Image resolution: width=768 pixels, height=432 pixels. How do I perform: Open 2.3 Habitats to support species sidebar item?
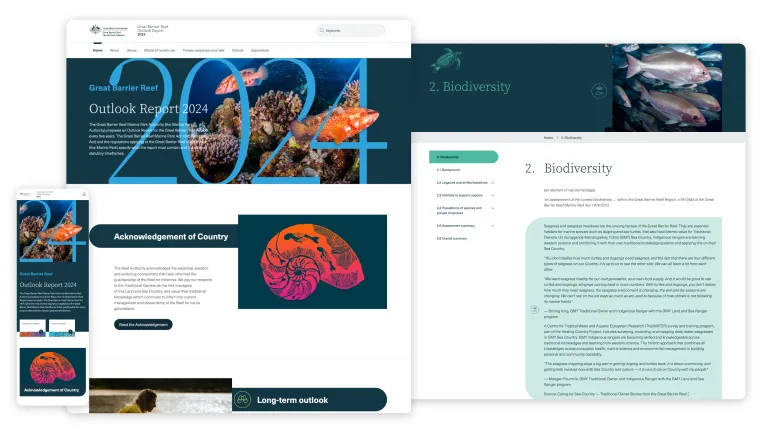[x=459, y=195]
